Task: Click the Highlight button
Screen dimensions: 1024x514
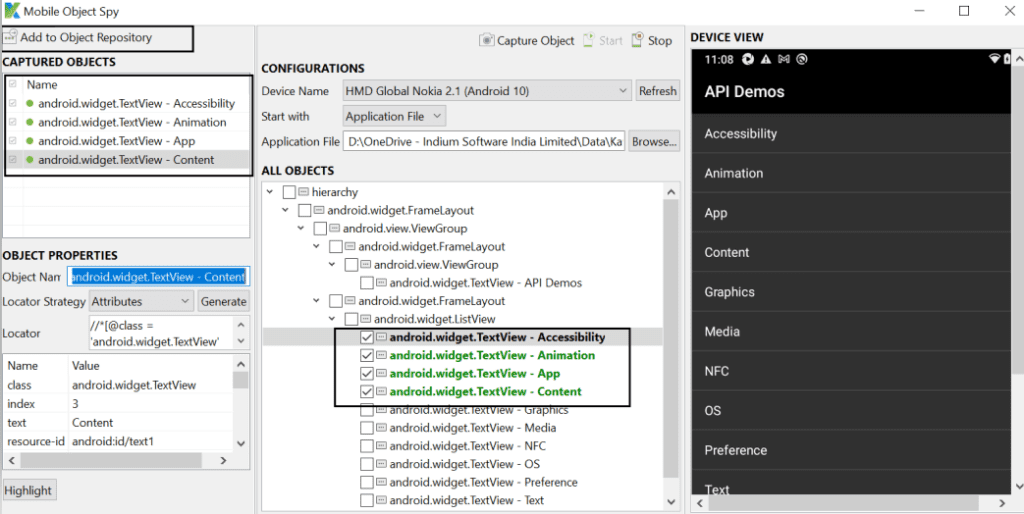Action: click(x=28, y=491)
